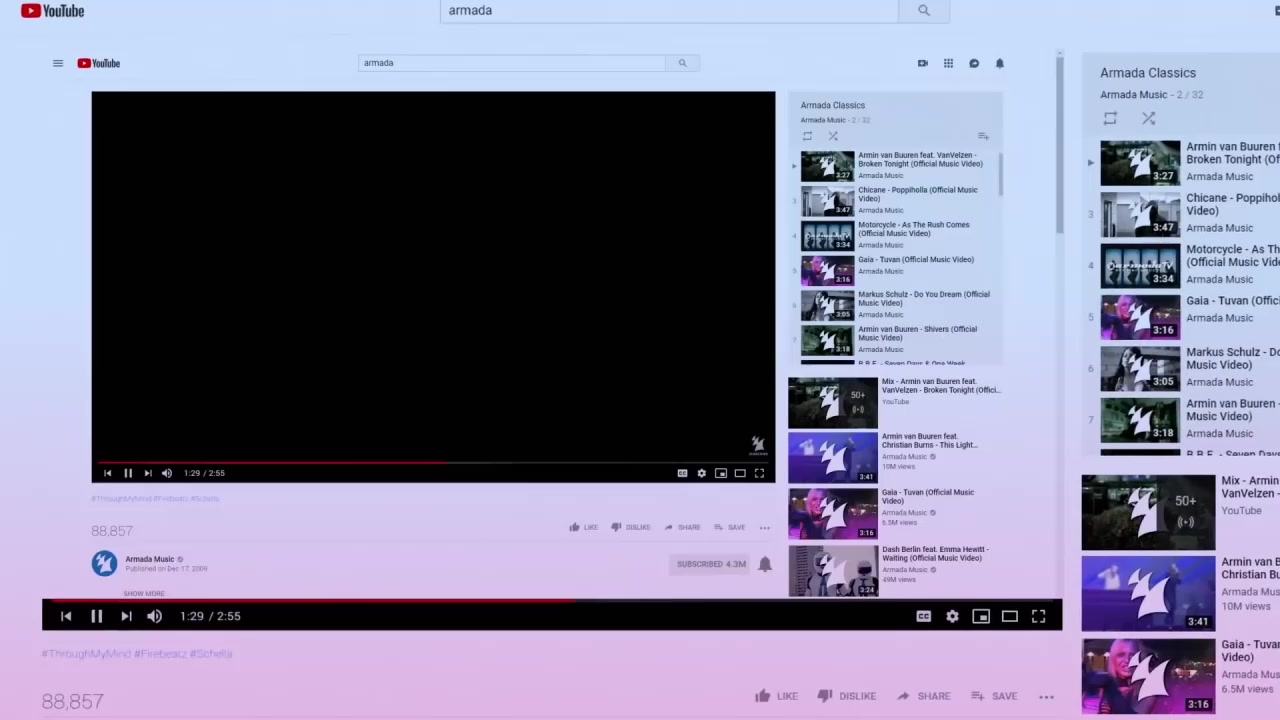
Task: Click the enlarged LIKE button
Action: pyautogui.click(x=776, y=696)
